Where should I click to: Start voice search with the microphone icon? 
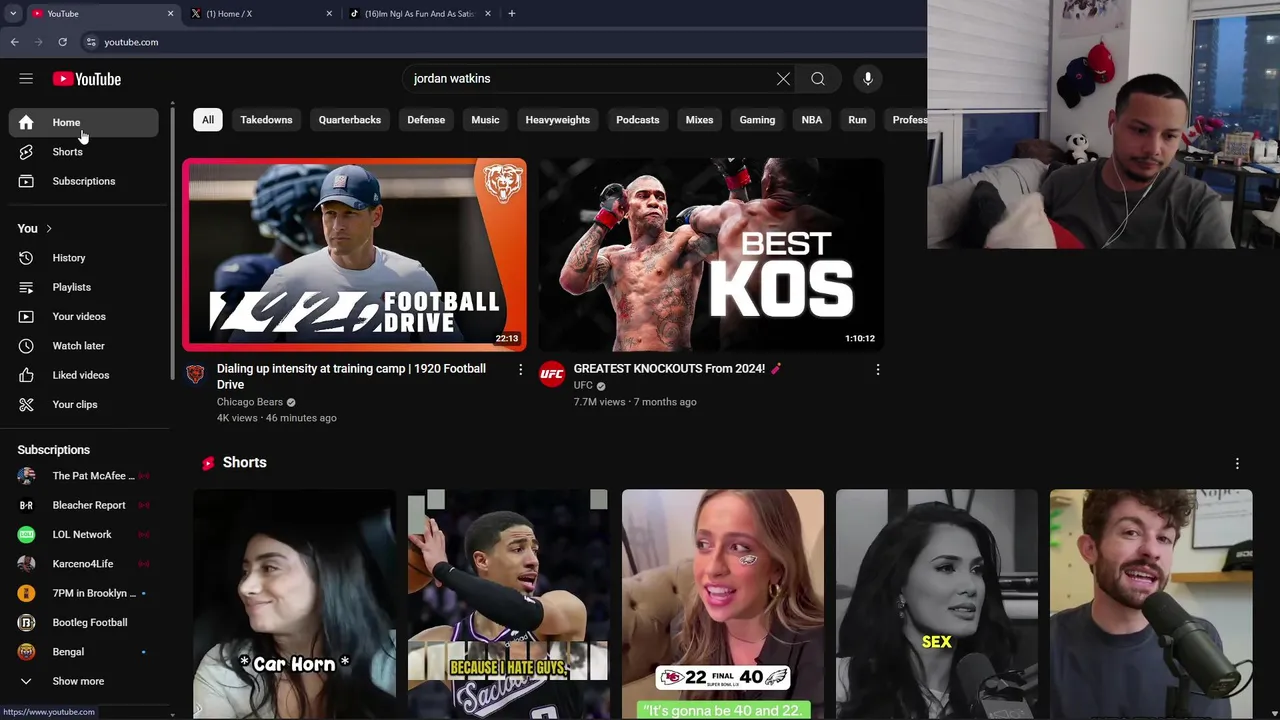(x=868, y=79)
